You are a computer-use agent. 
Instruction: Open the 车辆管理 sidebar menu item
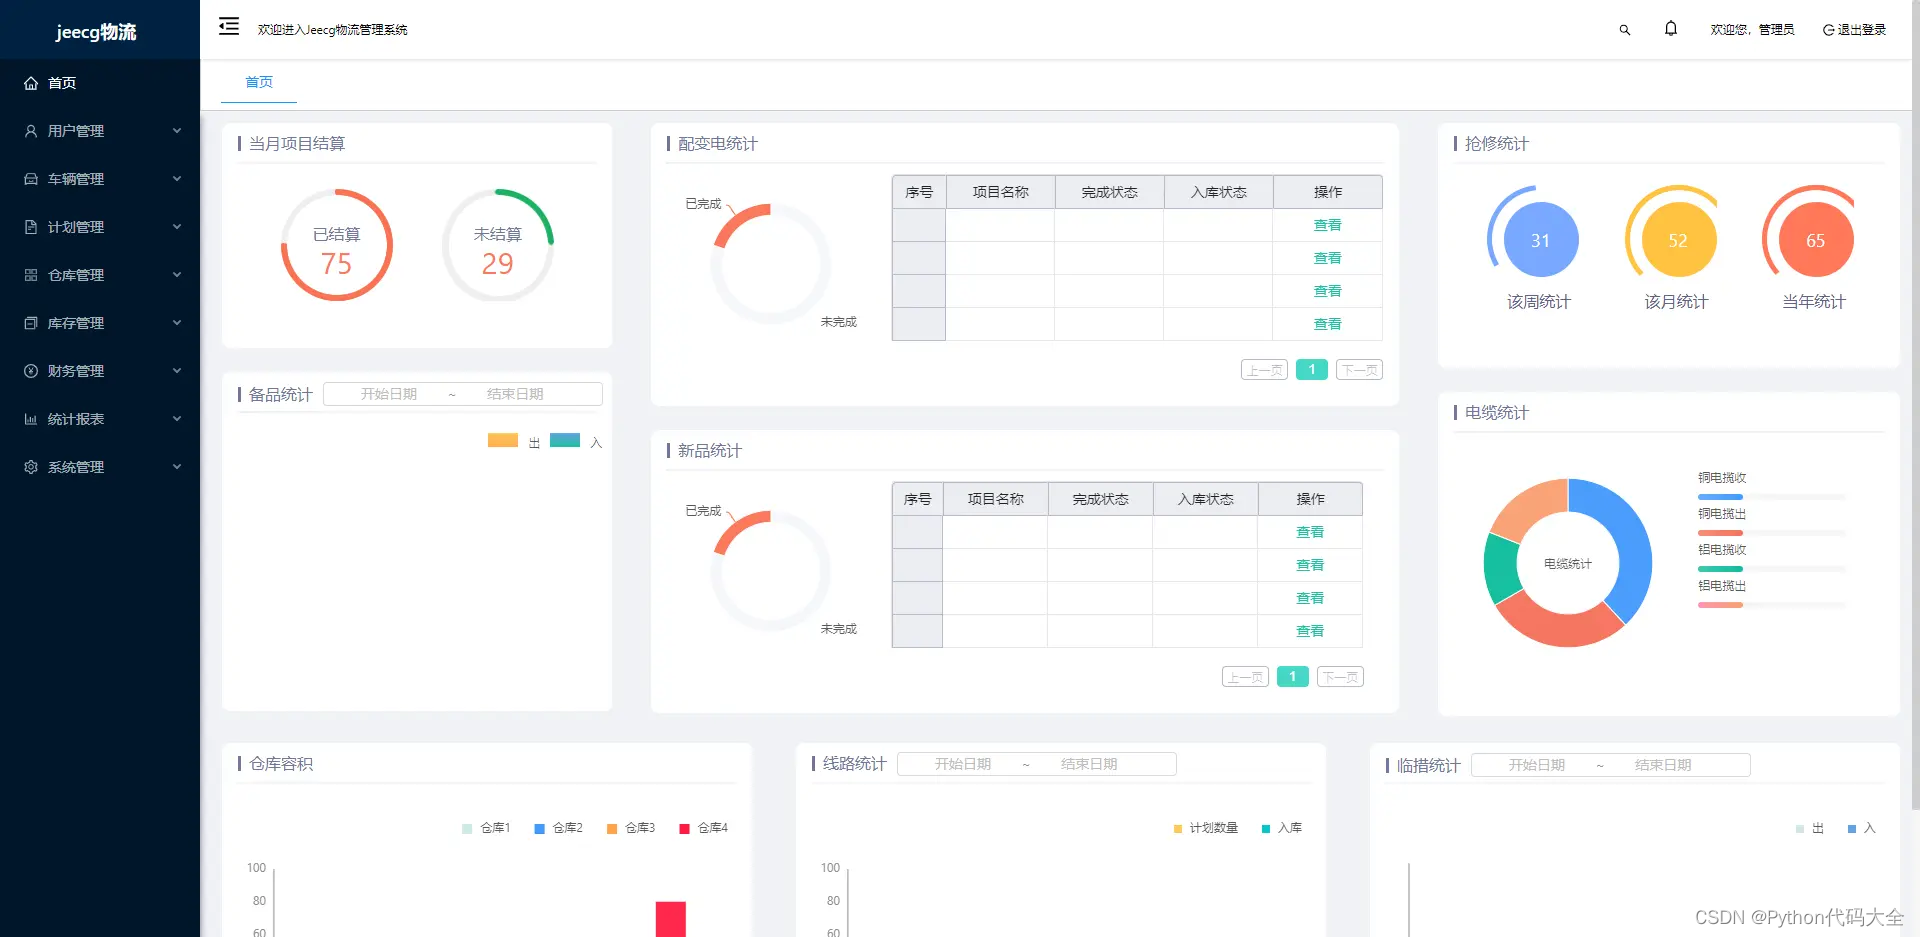[100, 179]
